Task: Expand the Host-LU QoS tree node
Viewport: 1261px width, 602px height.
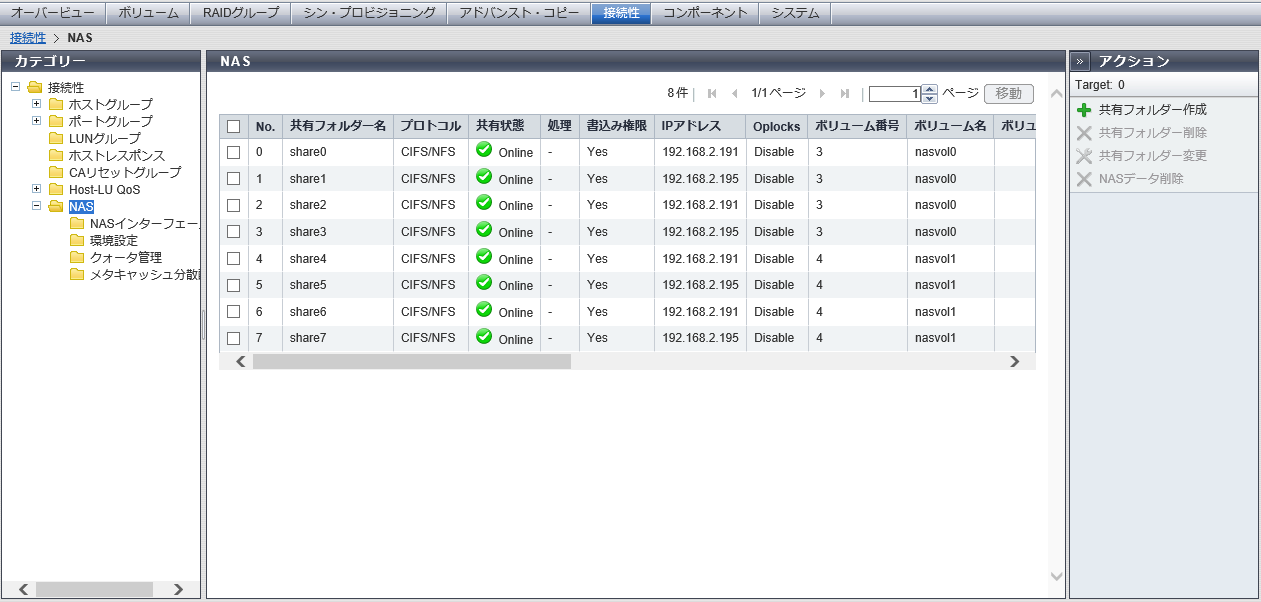Action: tap(36, 189)
